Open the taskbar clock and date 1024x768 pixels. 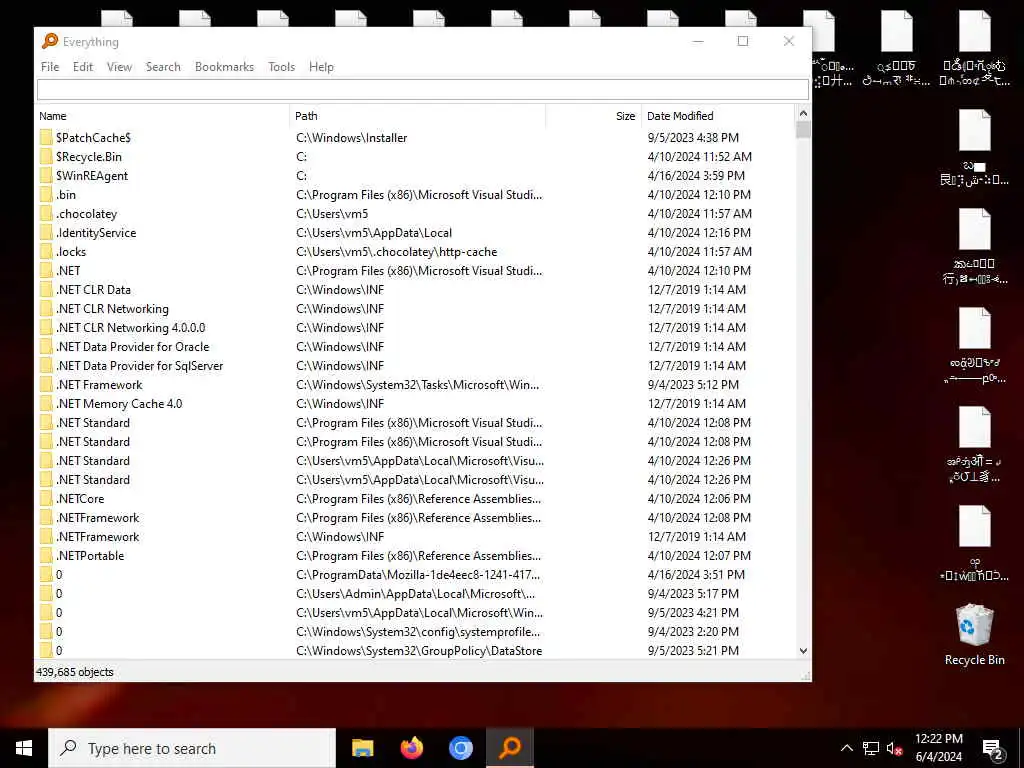(938, 748)
